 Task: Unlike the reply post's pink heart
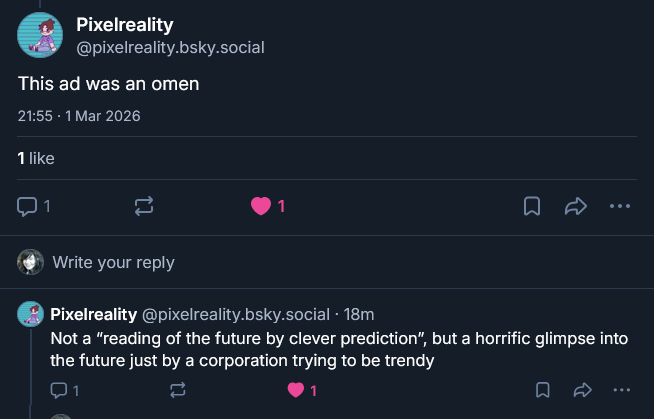[296, 390]
